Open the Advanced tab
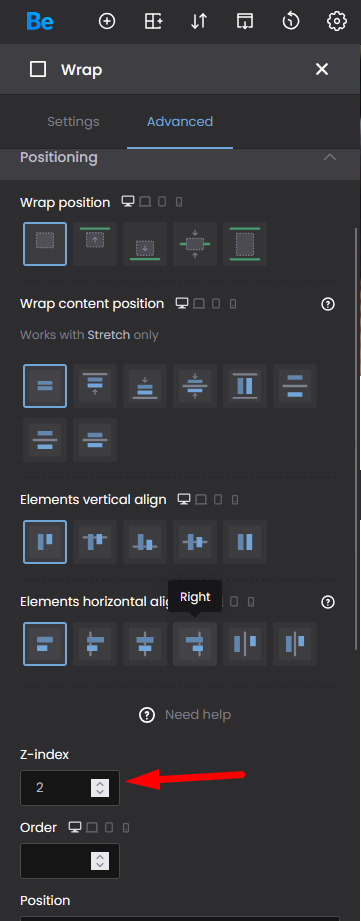Viewport: 361px width, 921px height. point(180,122)
